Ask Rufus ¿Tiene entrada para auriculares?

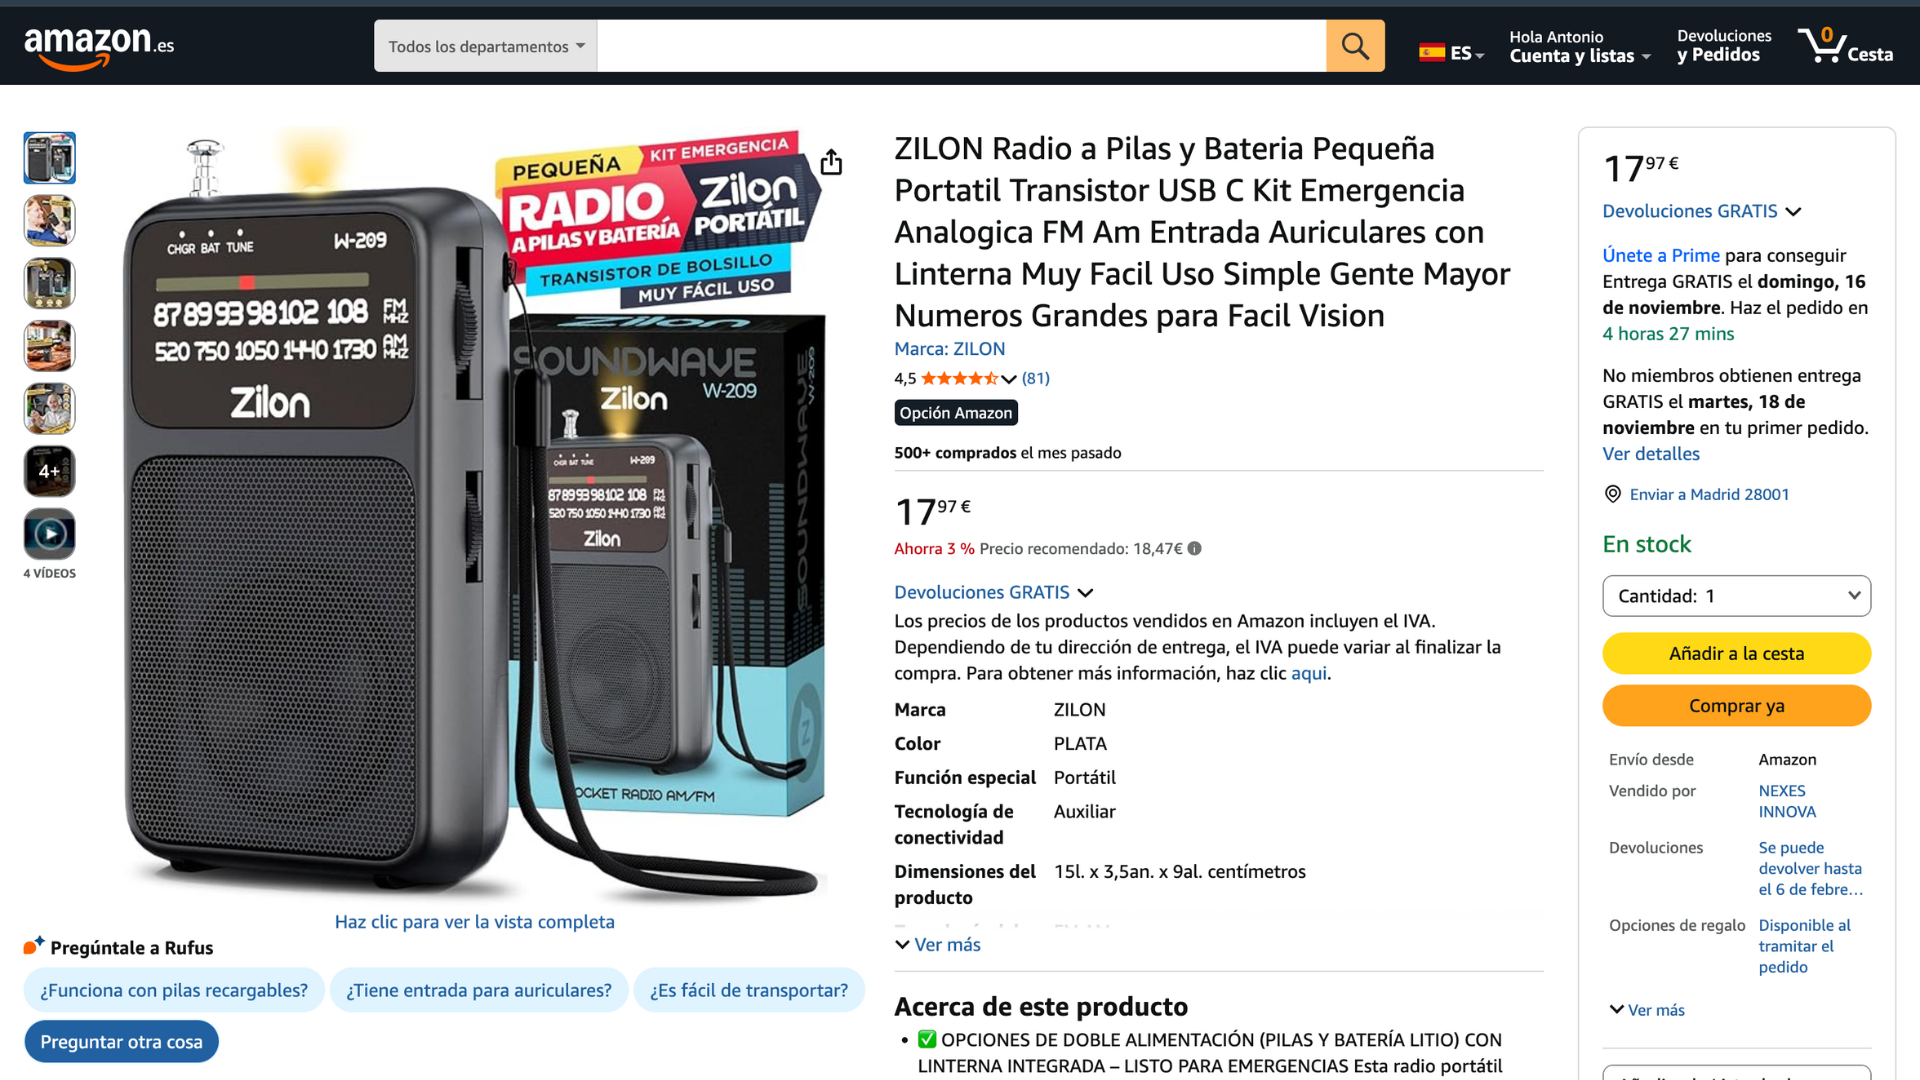pos(479,990)
